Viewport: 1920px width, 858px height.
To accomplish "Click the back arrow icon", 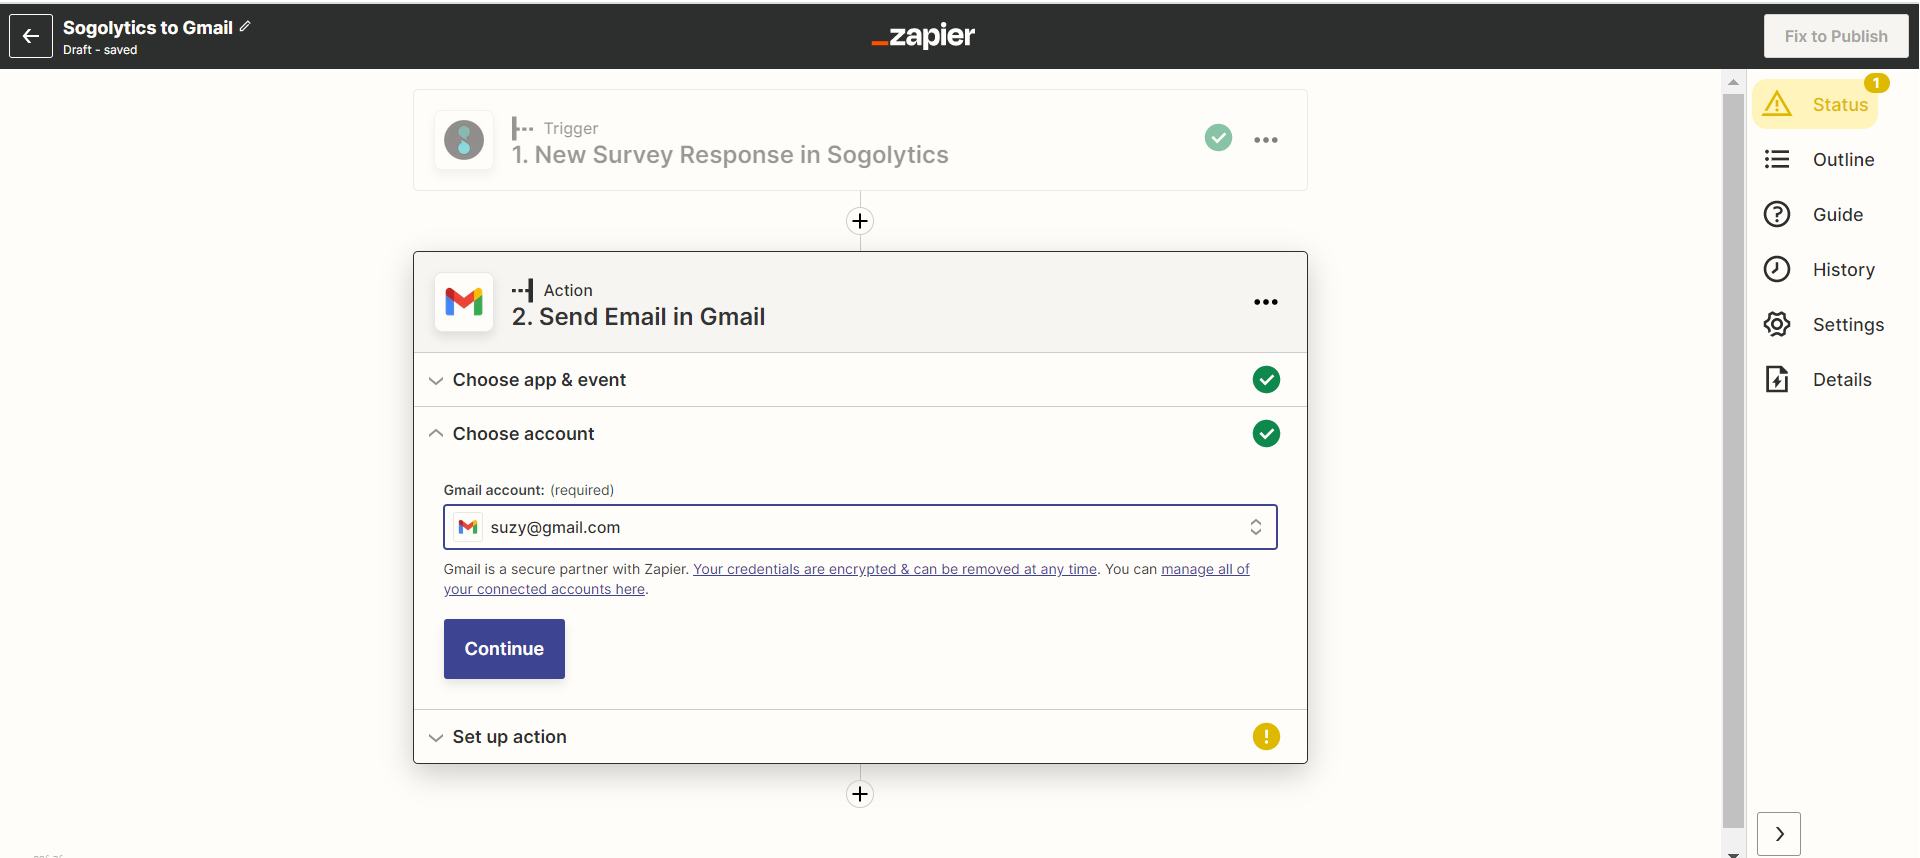I will 31,37.
